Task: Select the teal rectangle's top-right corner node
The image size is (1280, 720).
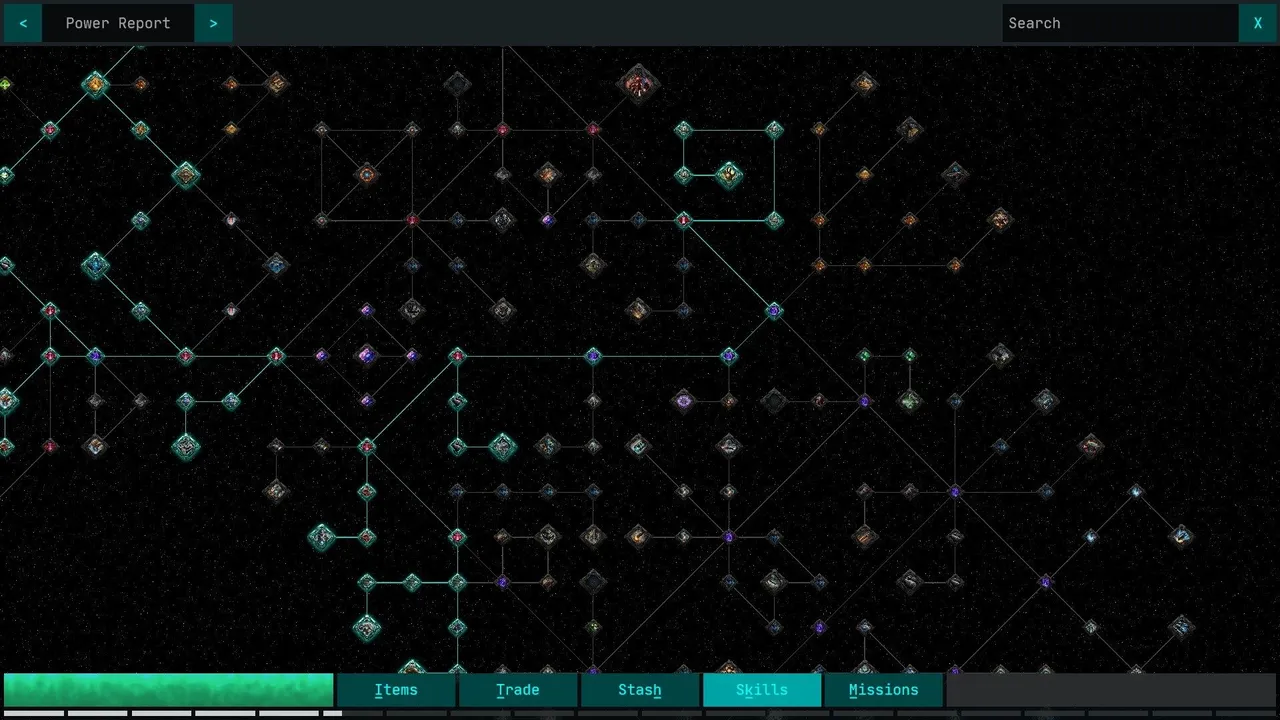Action: 774,130
